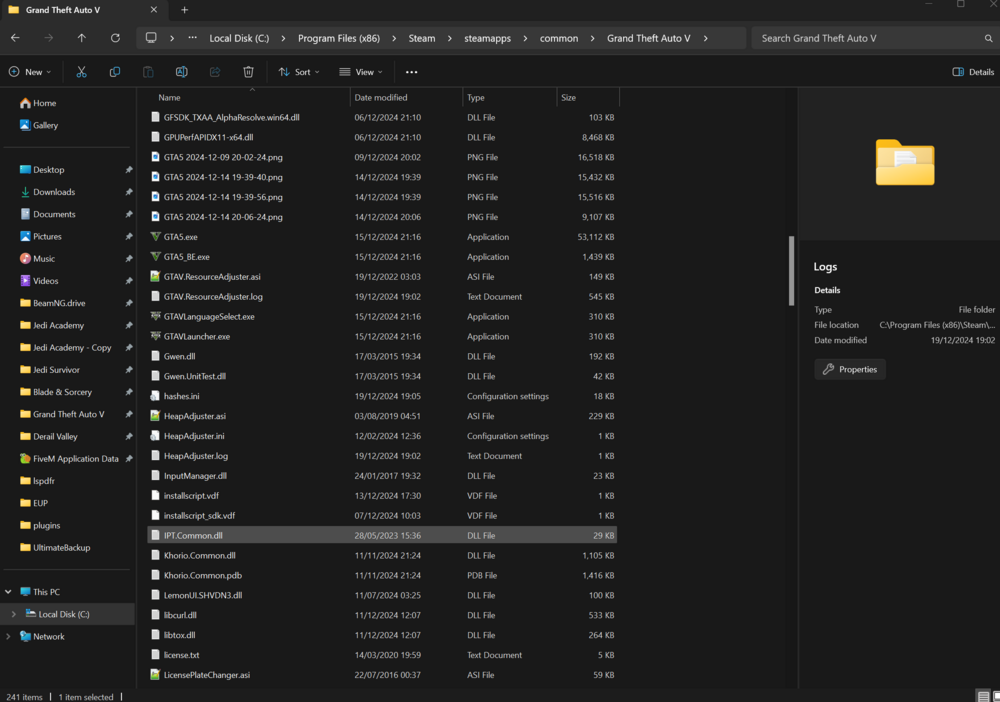Open the View options dropdown

click(361, 71)
